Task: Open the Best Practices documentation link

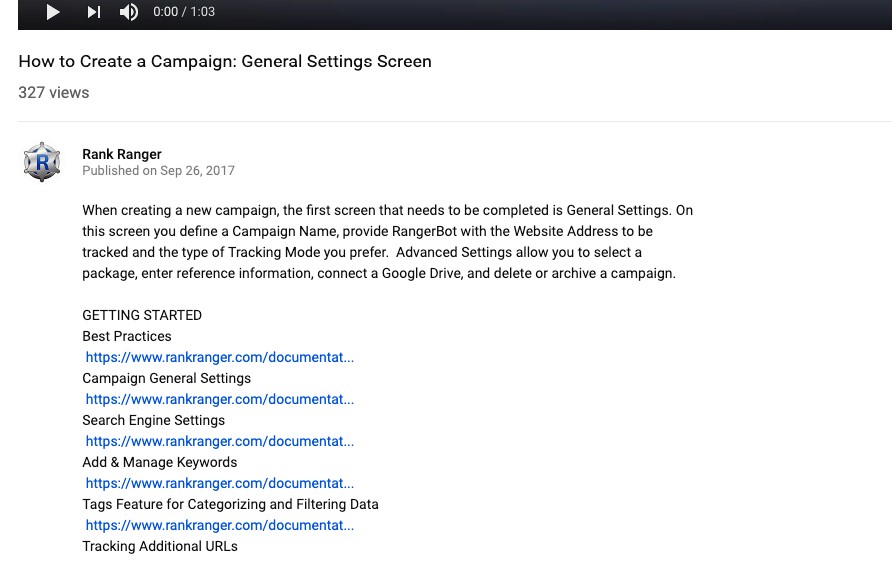Action: (x=219, y=357)
